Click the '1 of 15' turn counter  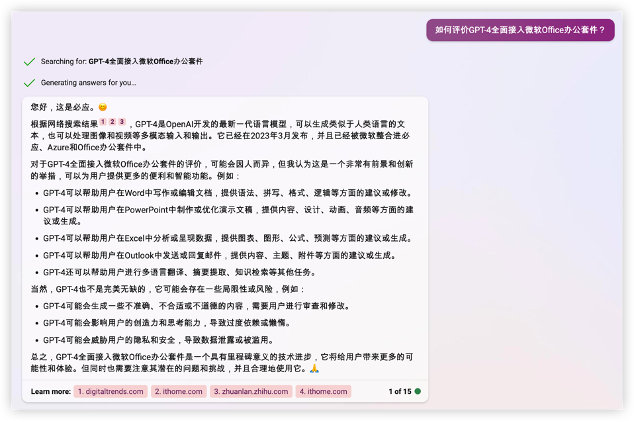click(400, 391)
